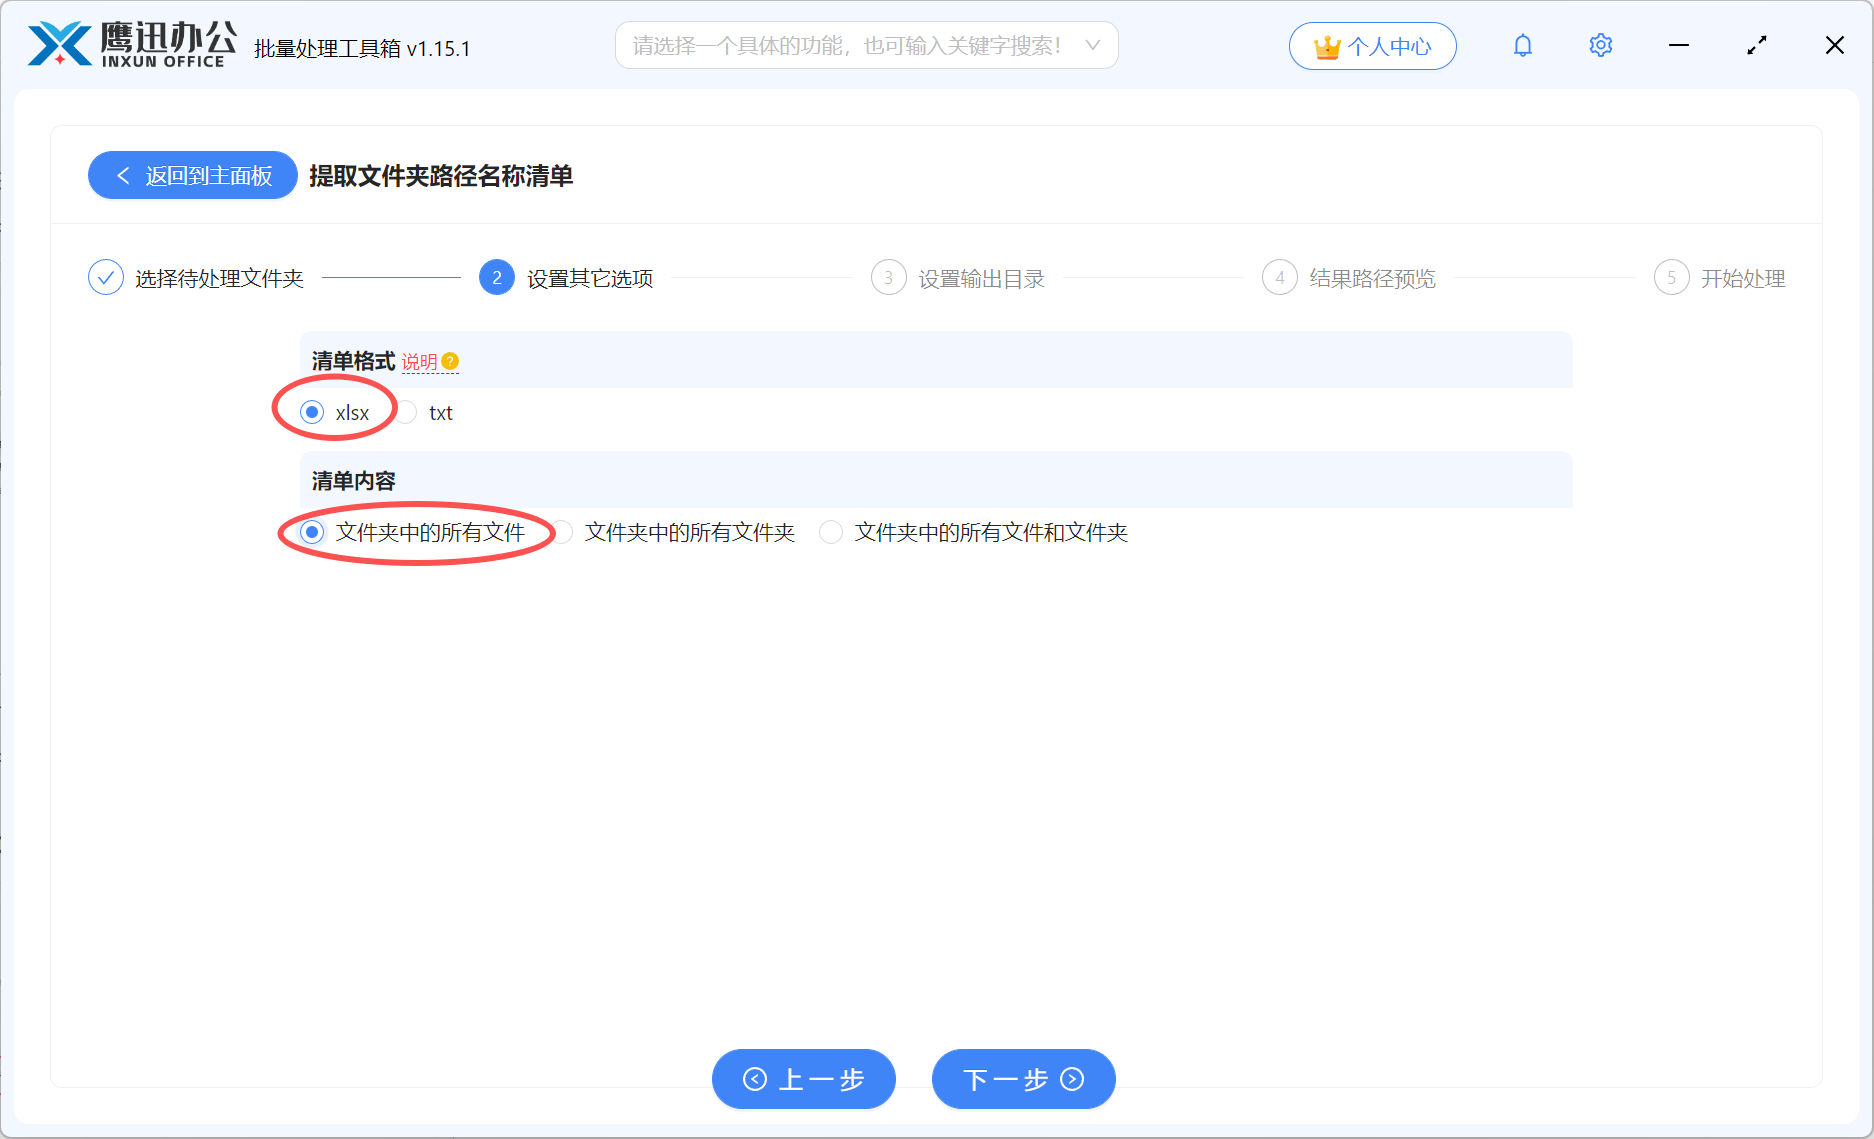Click the step 3 number circle

point(888,278)
